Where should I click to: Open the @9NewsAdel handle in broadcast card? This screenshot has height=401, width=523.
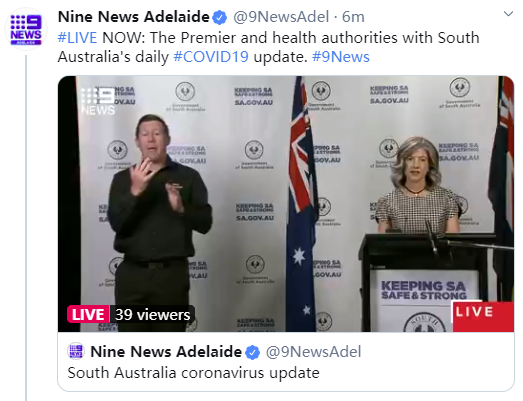tap(313, 352)
